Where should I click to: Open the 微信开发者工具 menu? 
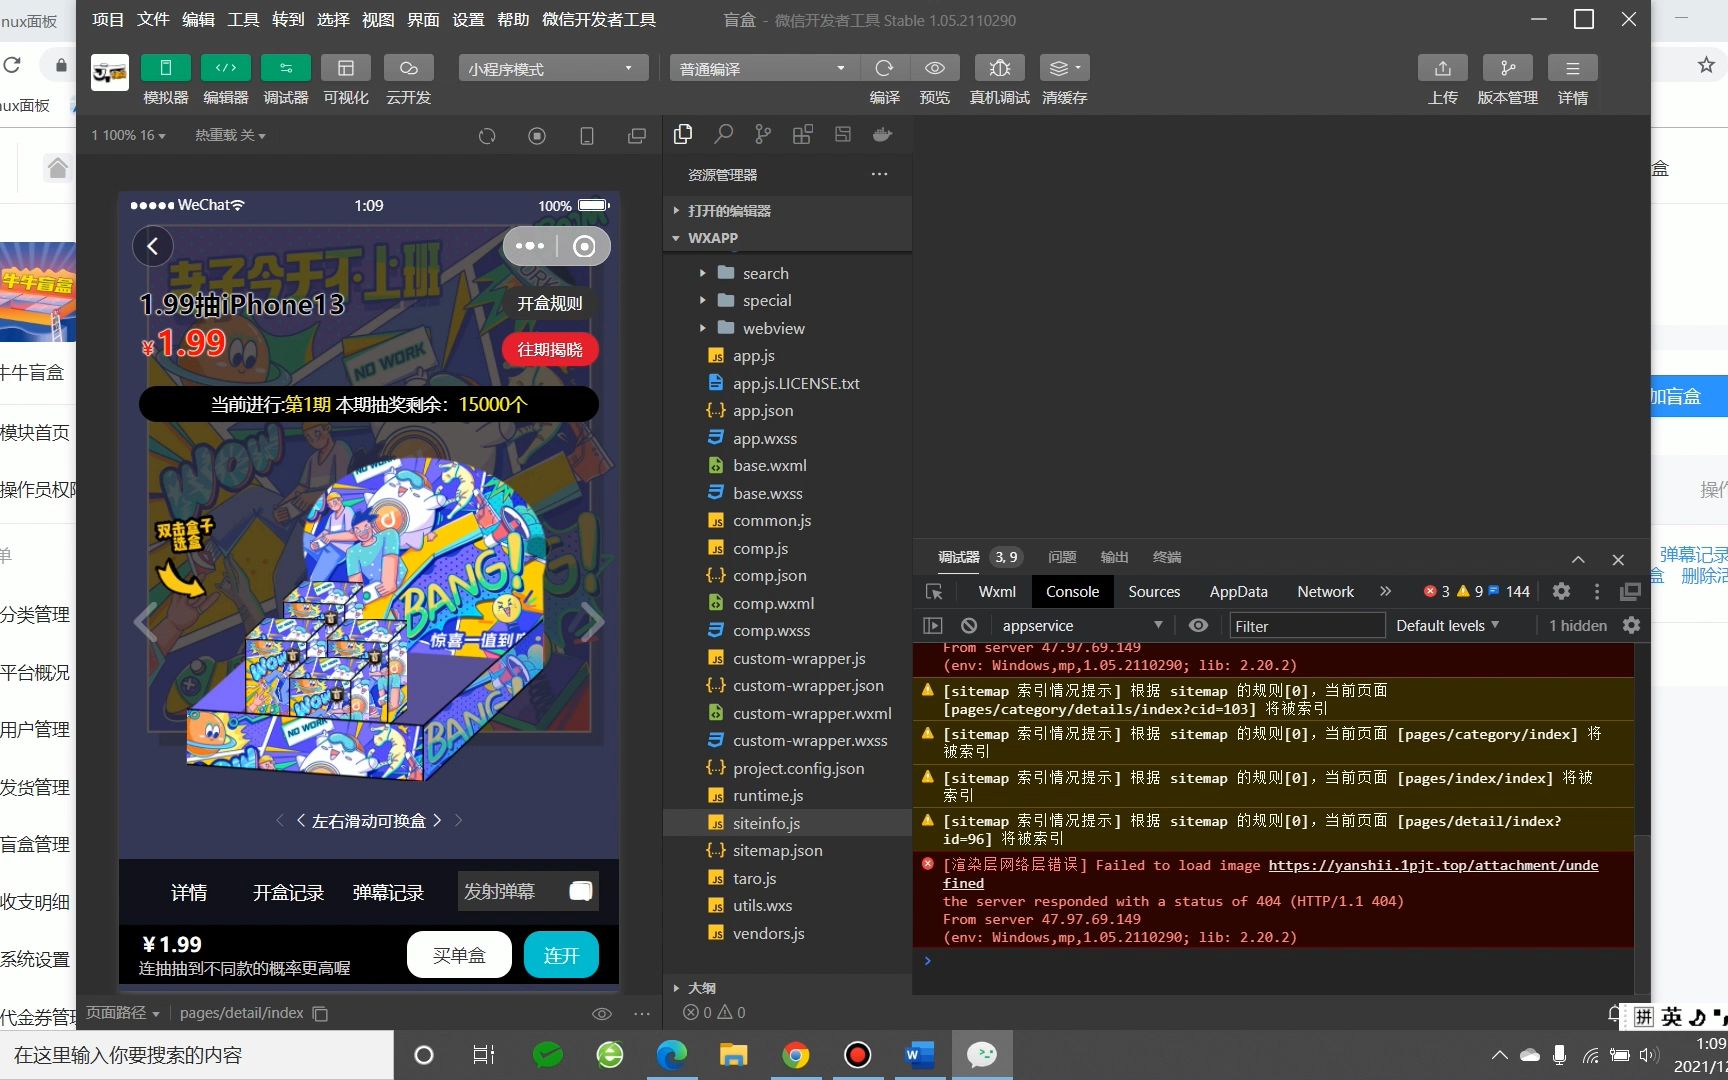click(x=599, y=19)
